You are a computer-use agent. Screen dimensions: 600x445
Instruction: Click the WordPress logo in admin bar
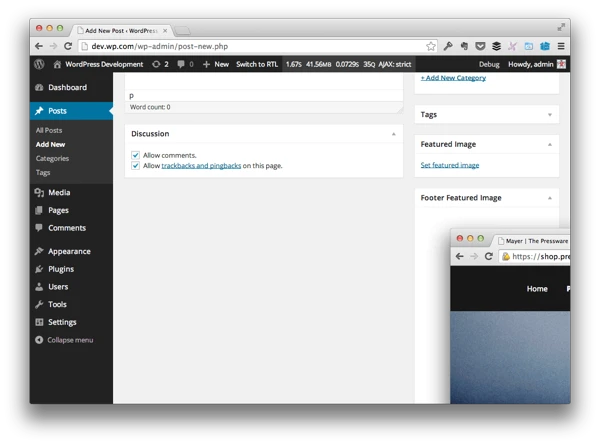click(39, 64)
